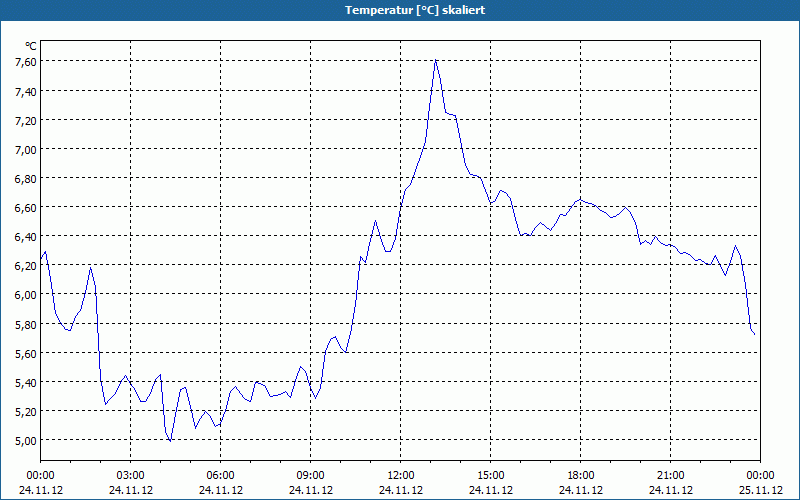The width and height of the screenshot is (800, 500).
Task: Select the 09:00 time label
Action: click(311, 476)
